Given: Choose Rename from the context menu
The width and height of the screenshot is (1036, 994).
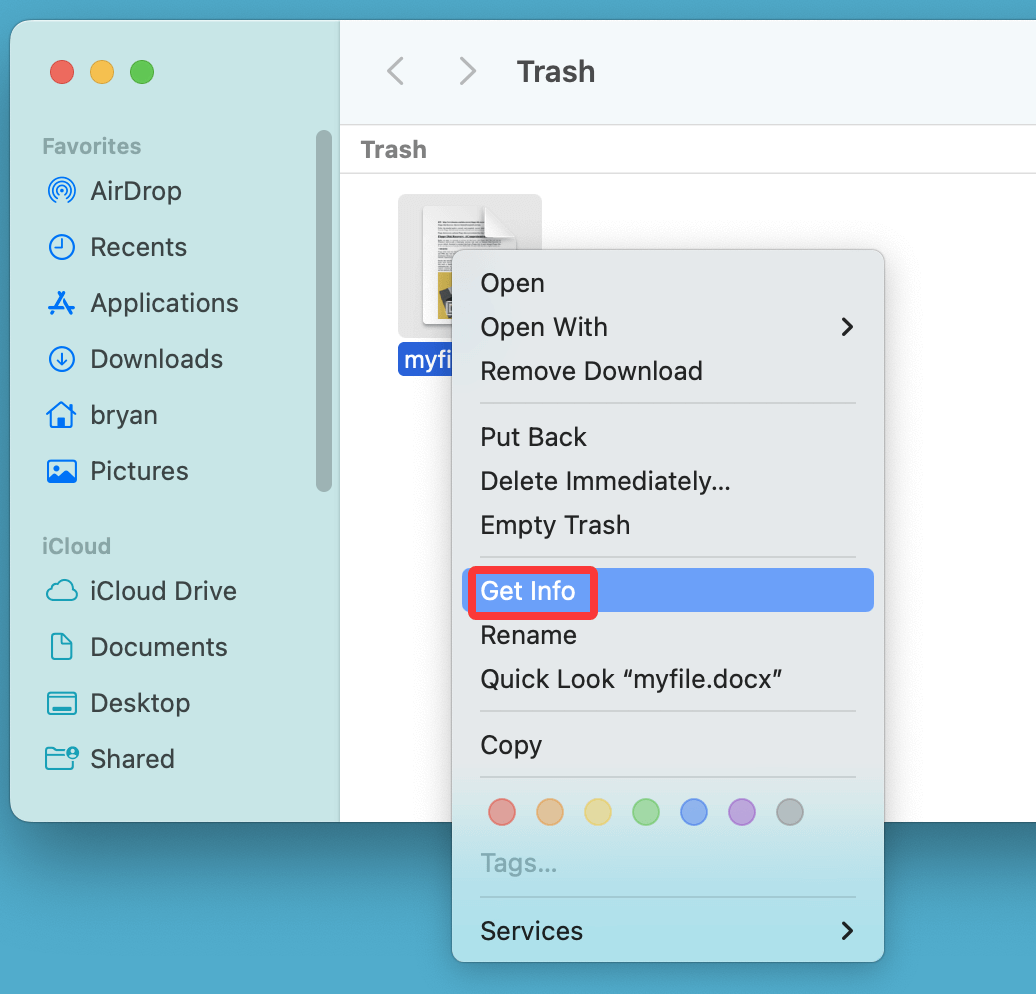Looking at the screenshot, I should [529, 635].
